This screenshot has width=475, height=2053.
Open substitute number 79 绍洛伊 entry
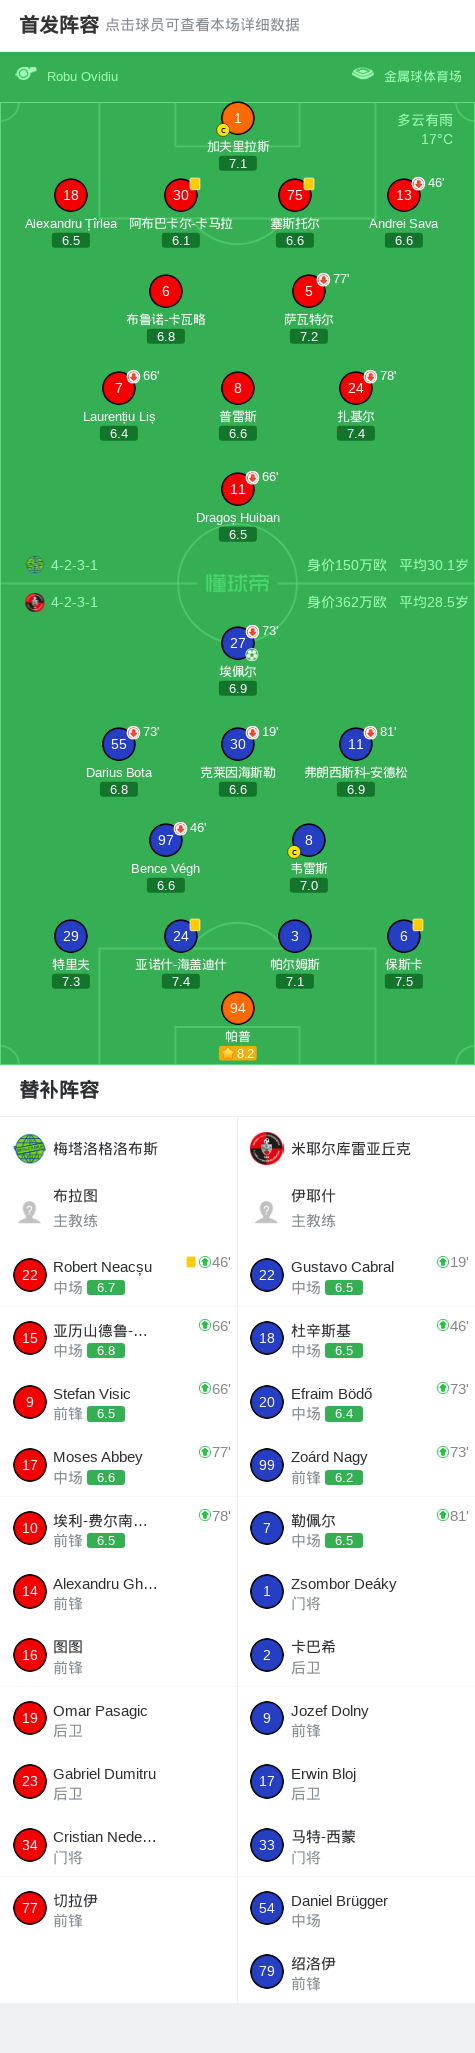(356, 1972)
